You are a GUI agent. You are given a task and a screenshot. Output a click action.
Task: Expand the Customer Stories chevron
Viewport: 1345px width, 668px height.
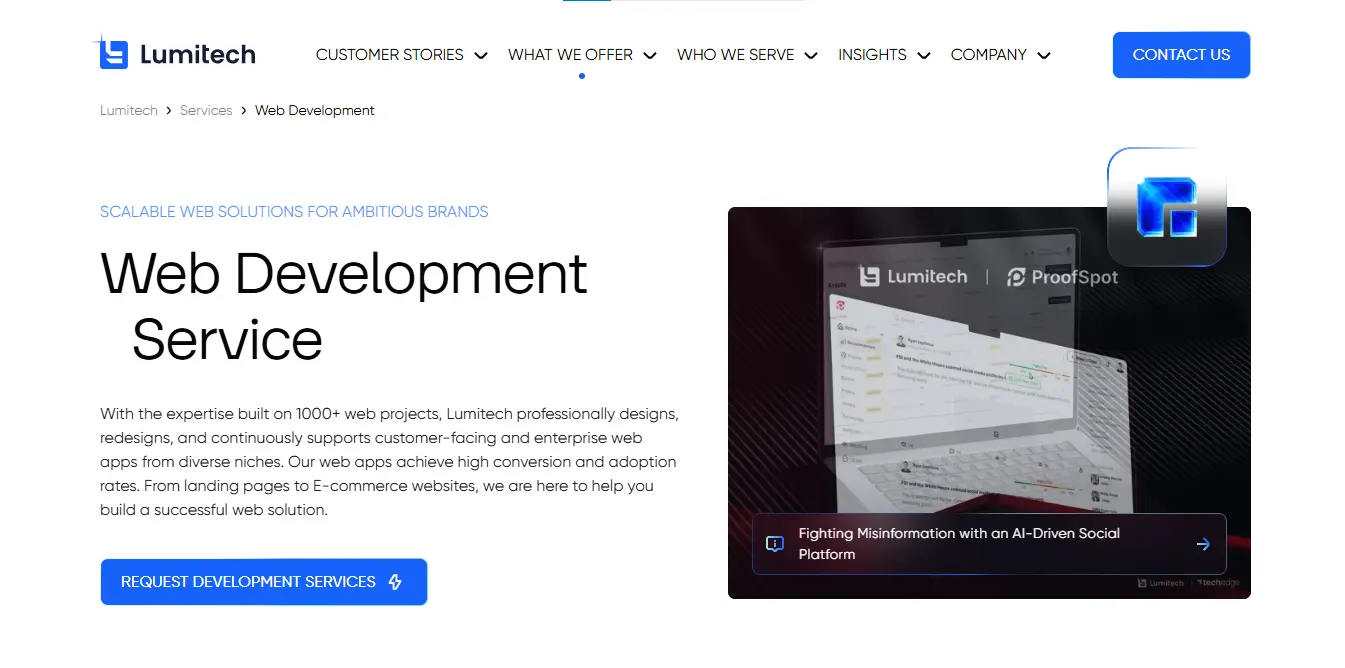tap(481, 56)
